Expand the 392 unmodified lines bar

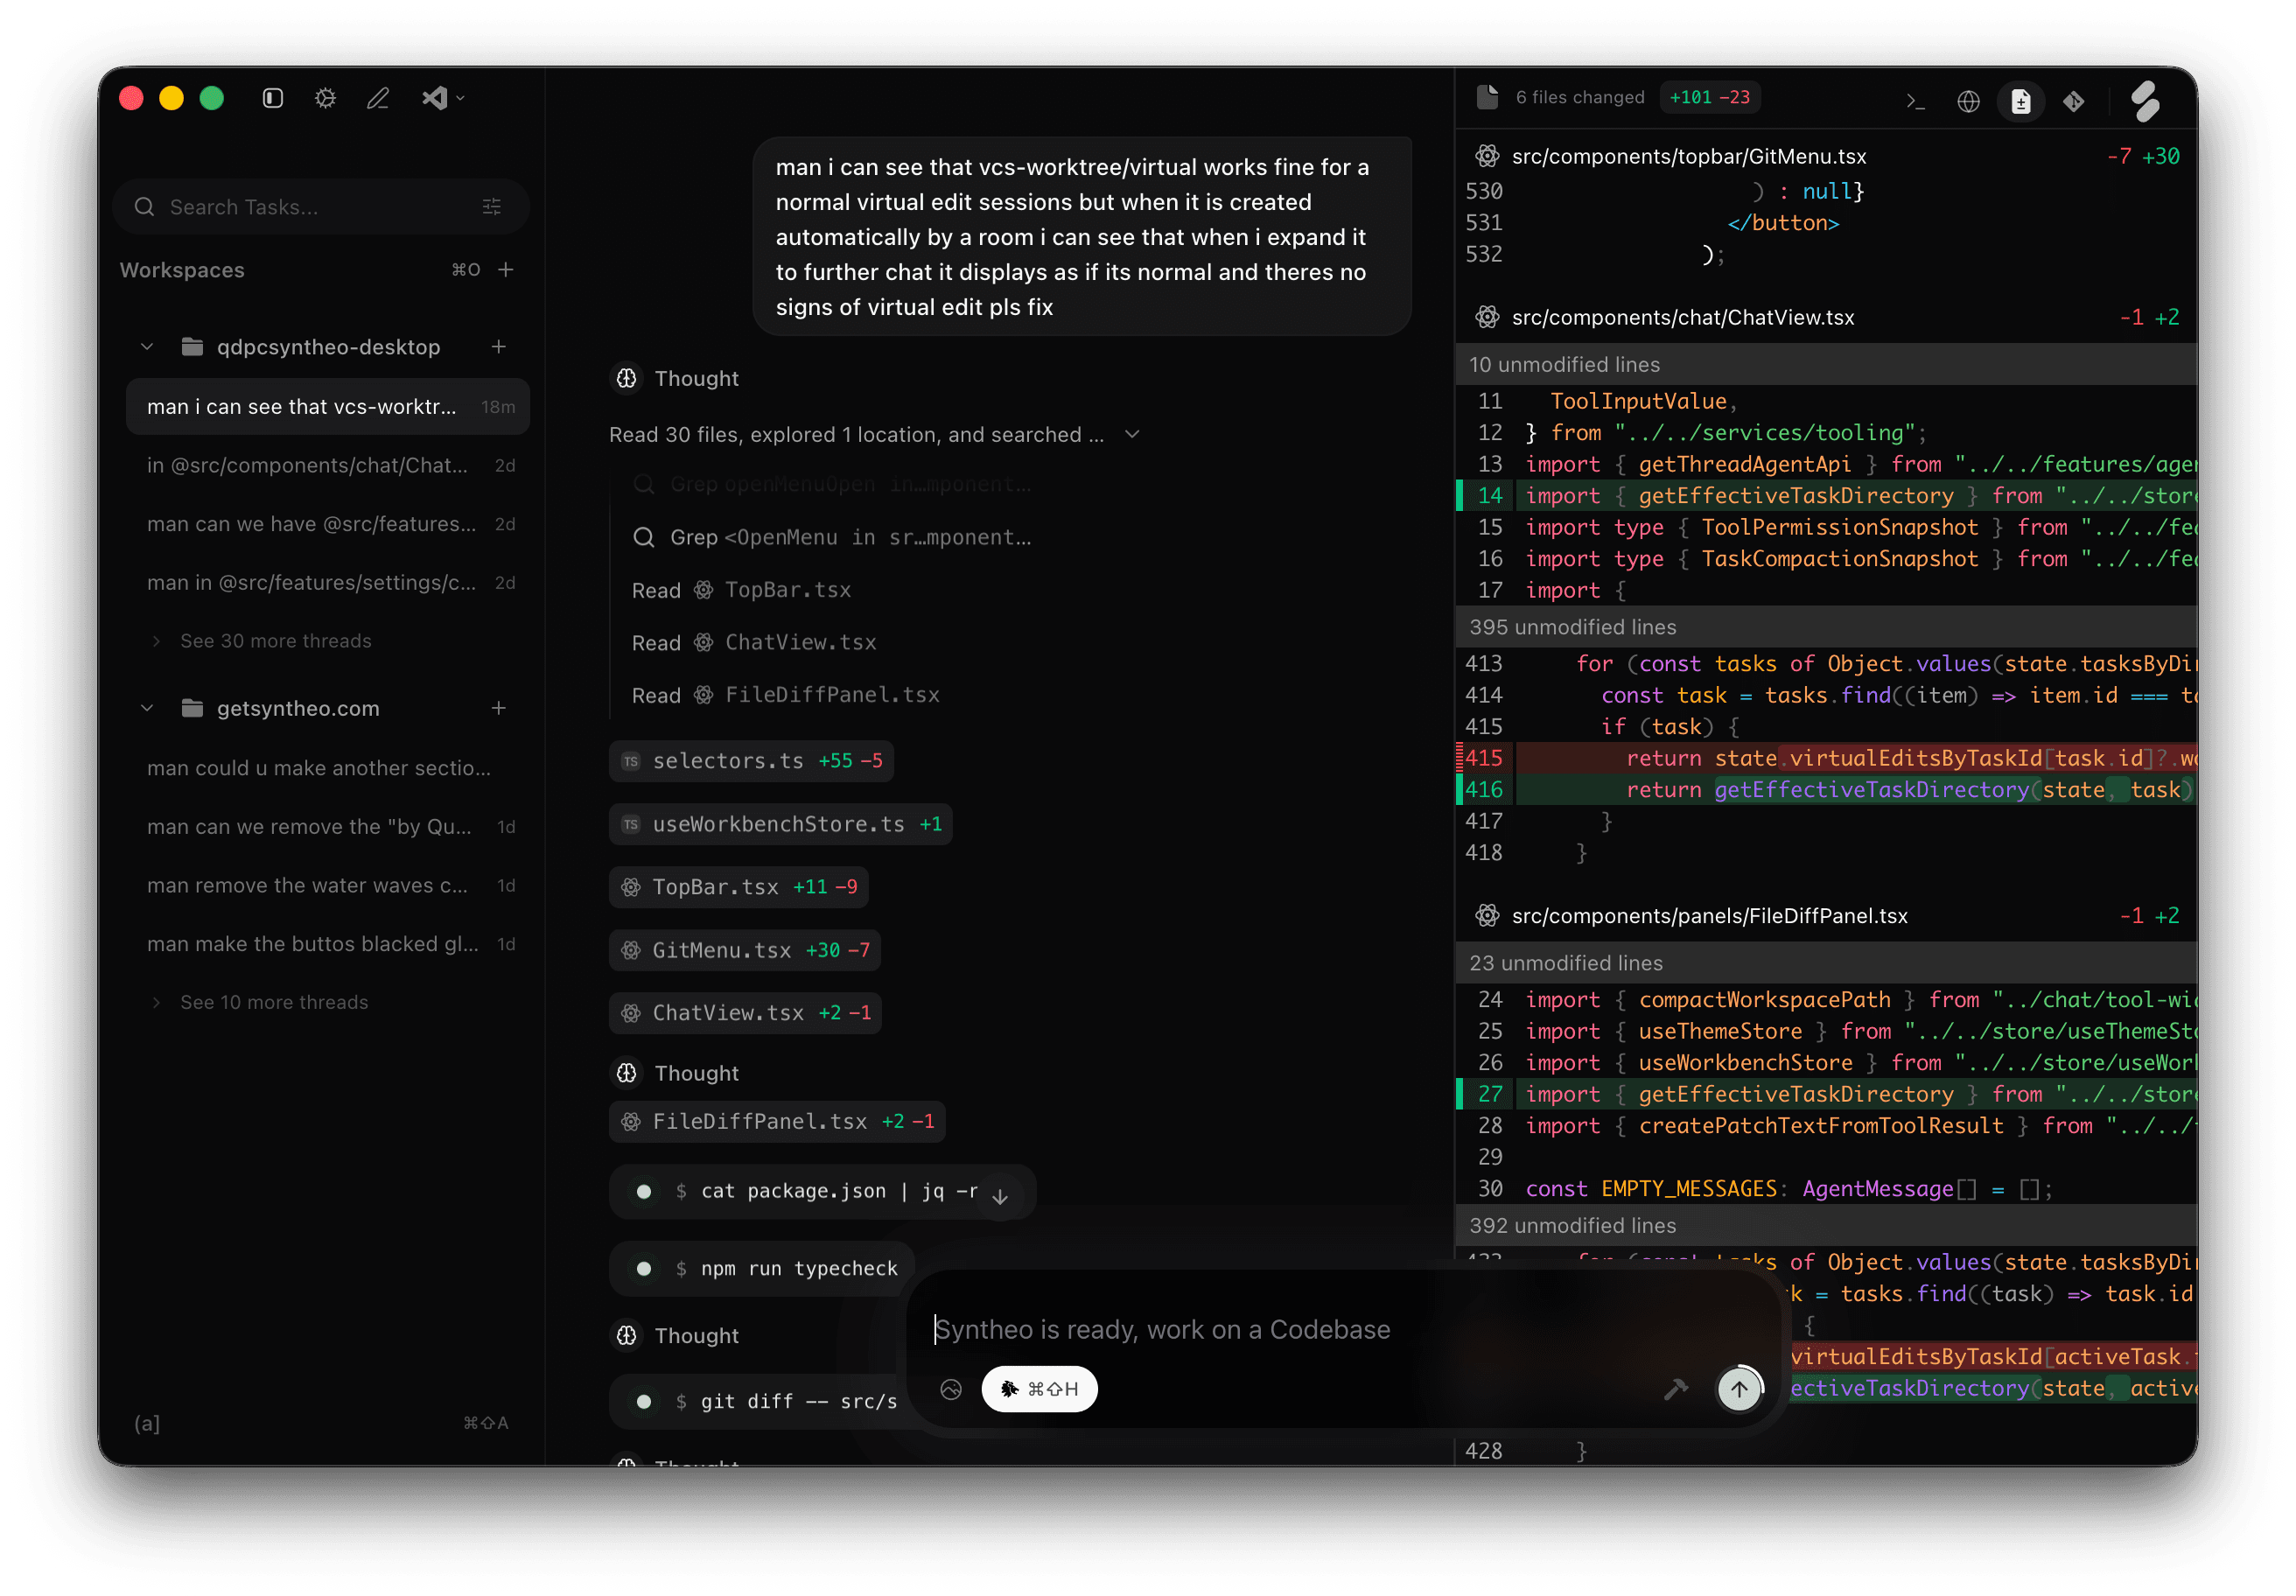[x=1826, y=1226]
